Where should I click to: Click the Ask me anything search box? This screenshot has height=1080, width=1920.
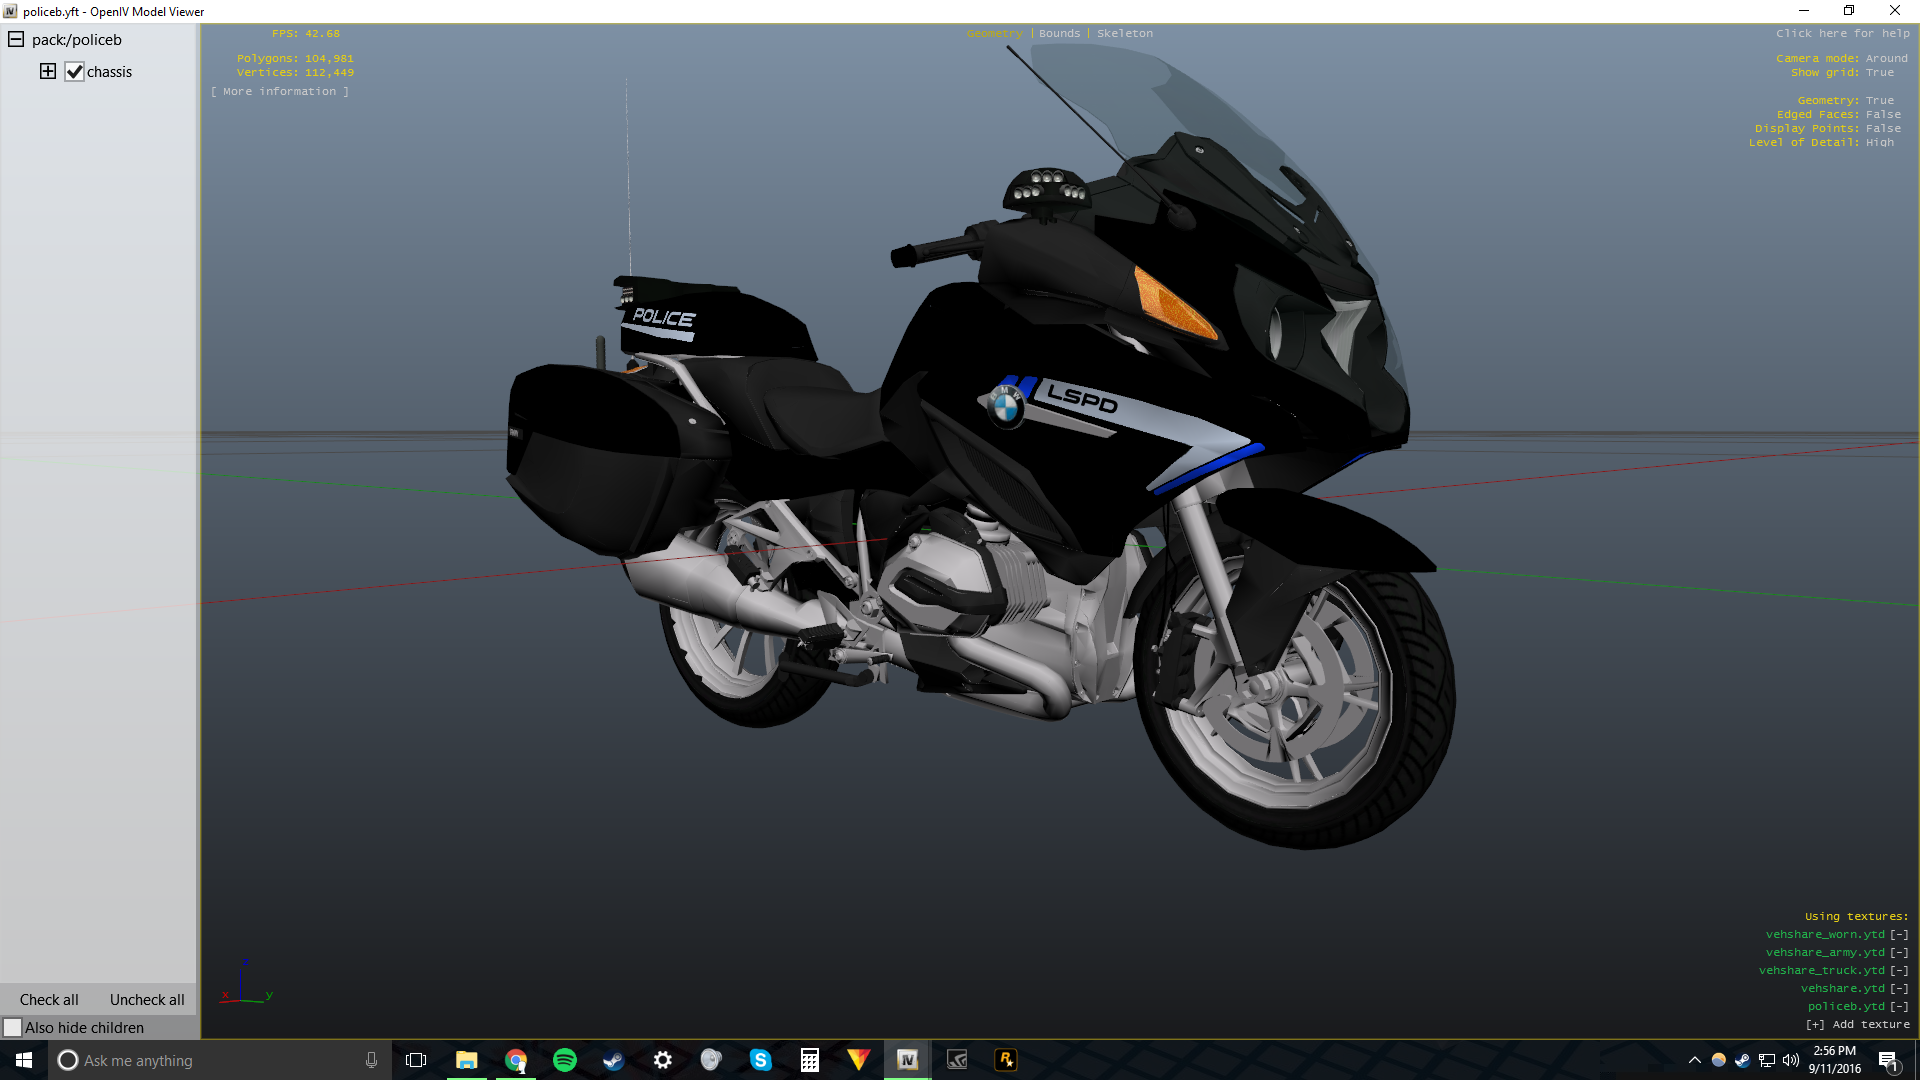point(200,1060)
